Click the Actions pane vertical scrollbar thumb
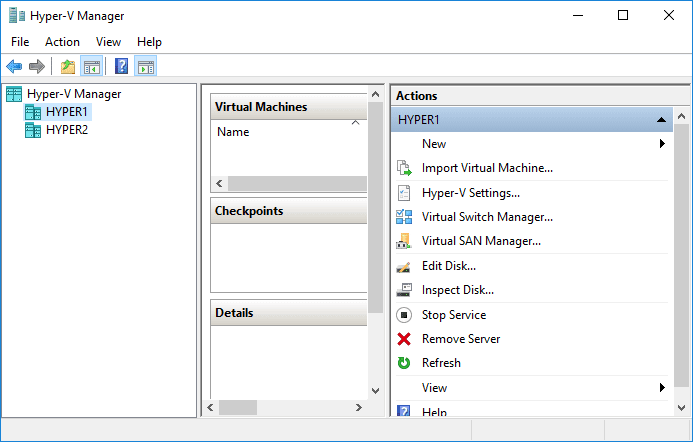 point(681,256)
